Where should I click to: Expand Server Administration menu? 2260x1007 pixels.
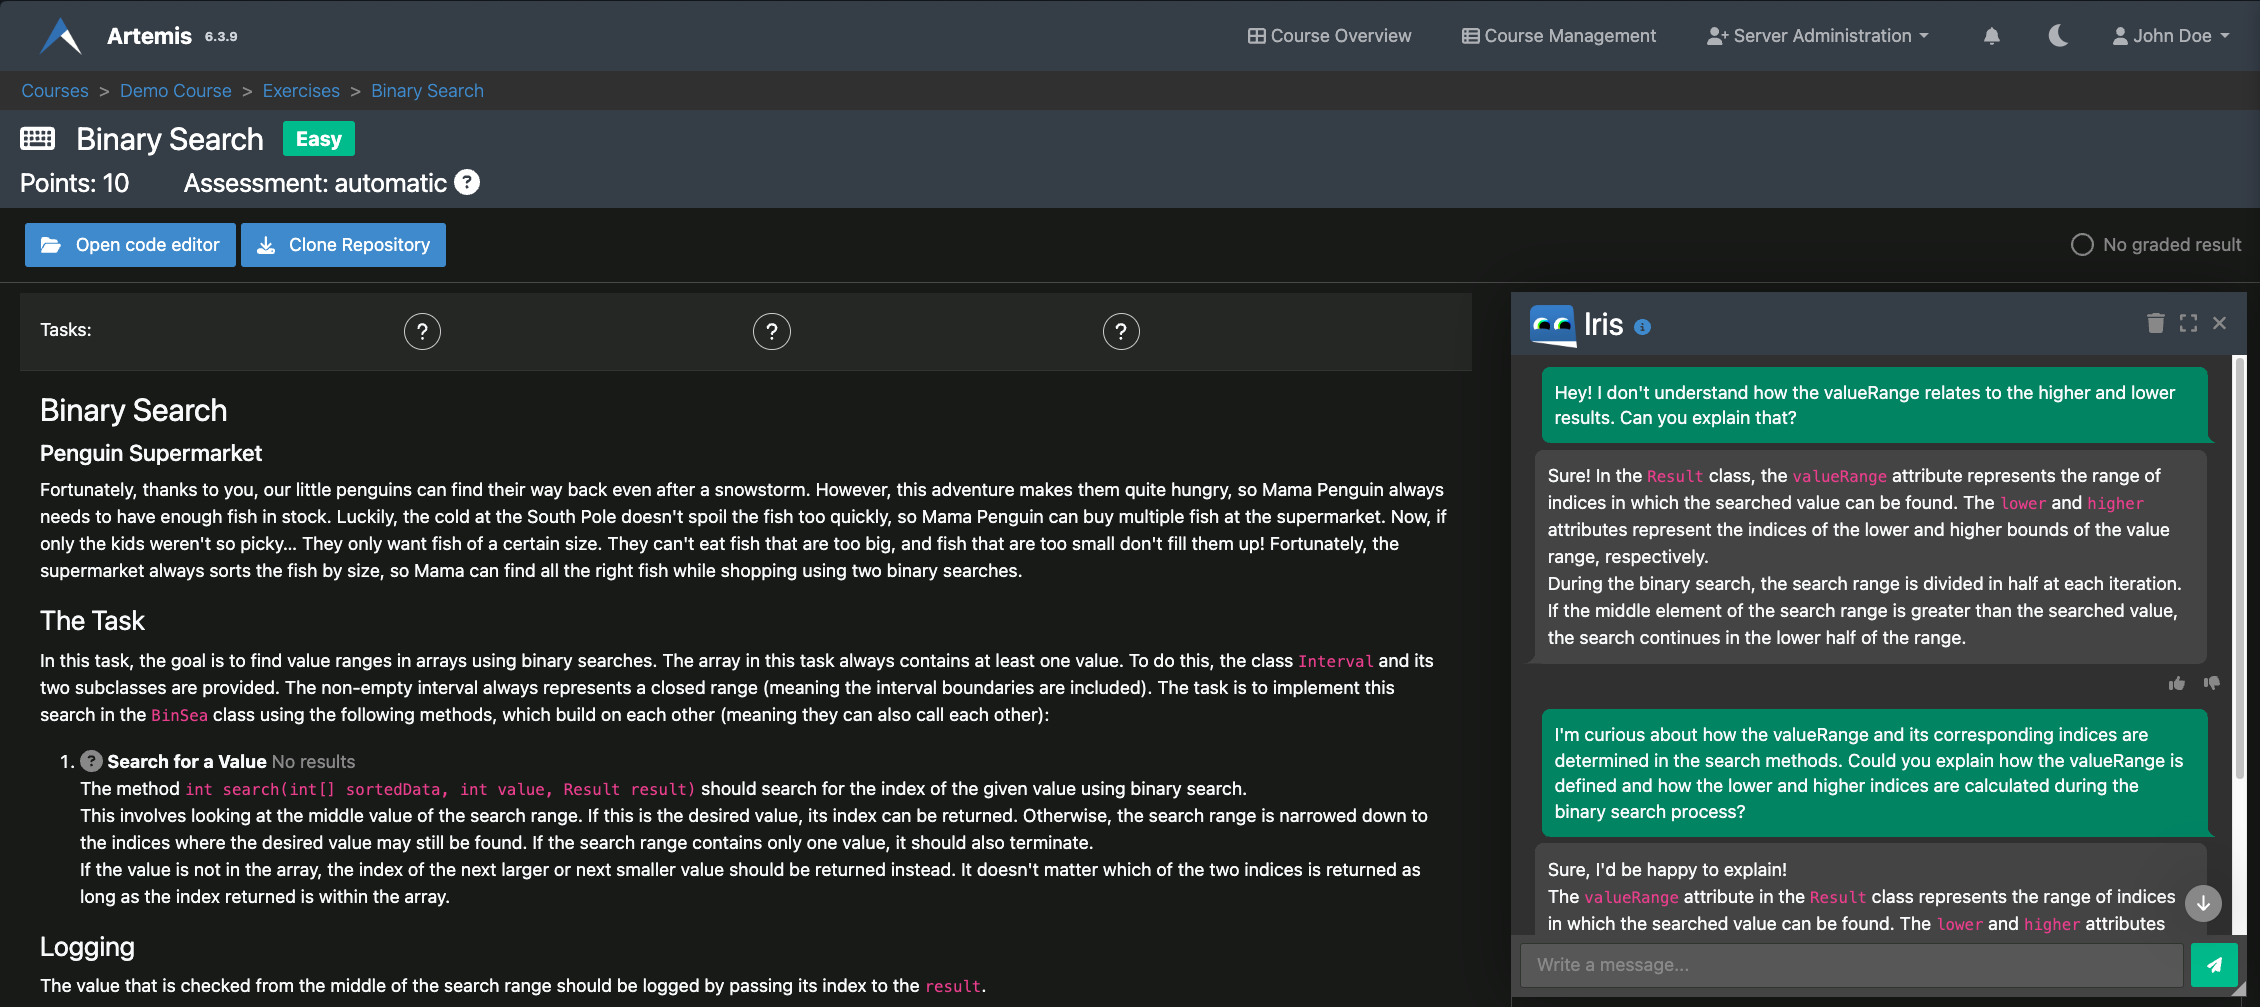1818,36
